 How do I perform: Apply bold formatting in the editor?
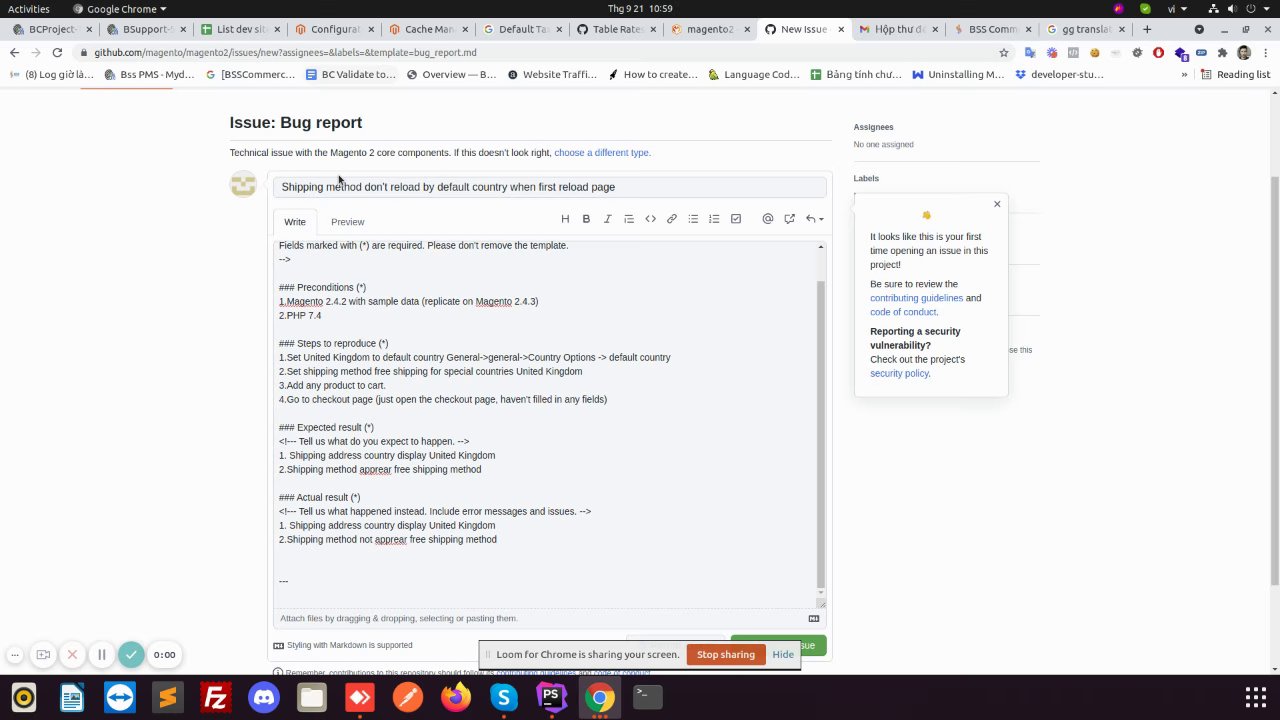[x=586, y=219]
